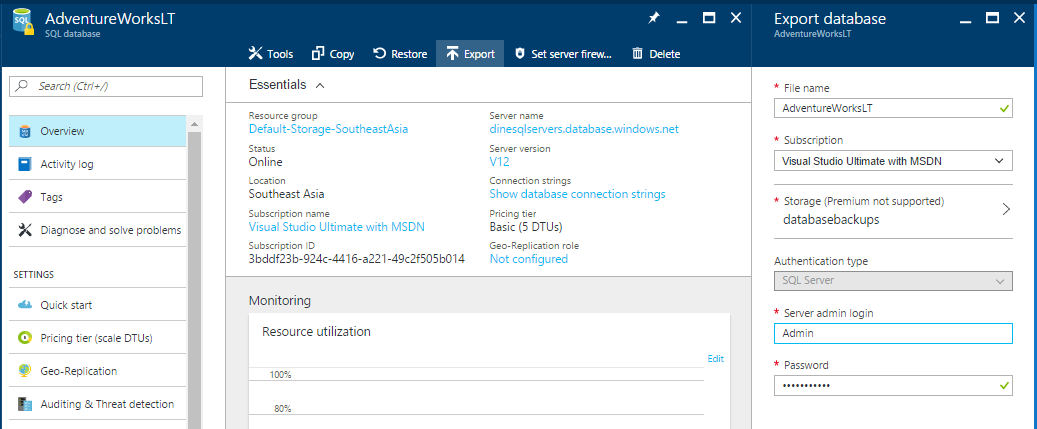Click the Copy icon in toolbar
The height and width of the screenshot is (429, 1037).
click(x=317, y=54)
